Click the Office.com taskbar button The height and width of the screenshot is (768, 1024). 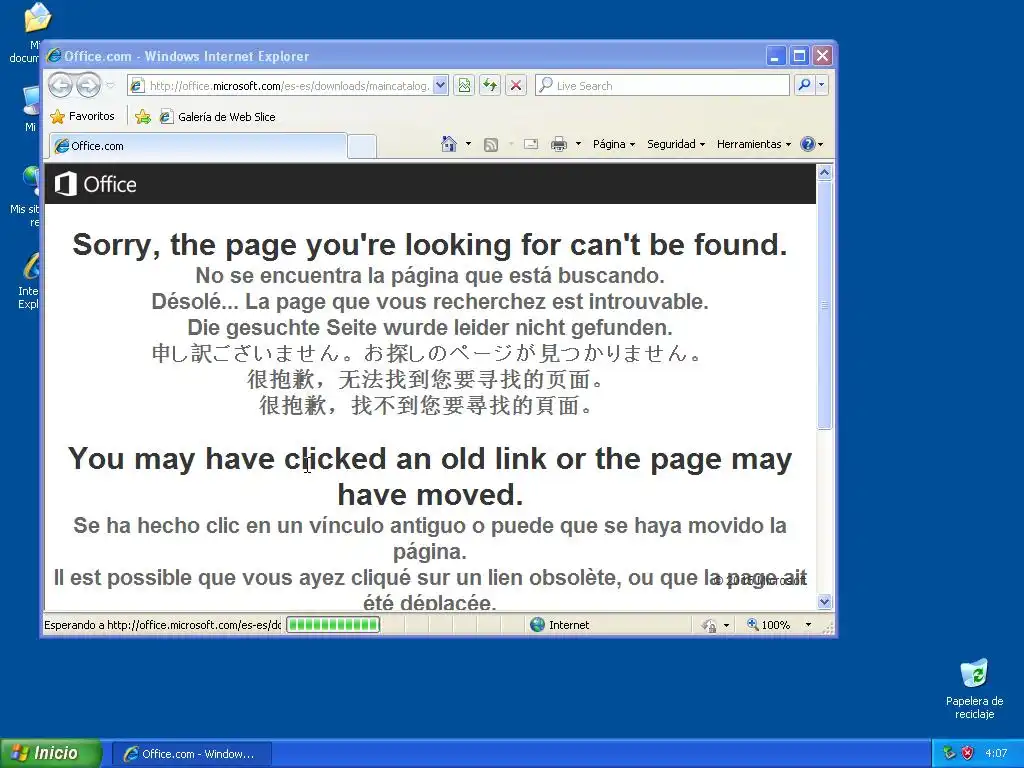click(x=192, y=754)
